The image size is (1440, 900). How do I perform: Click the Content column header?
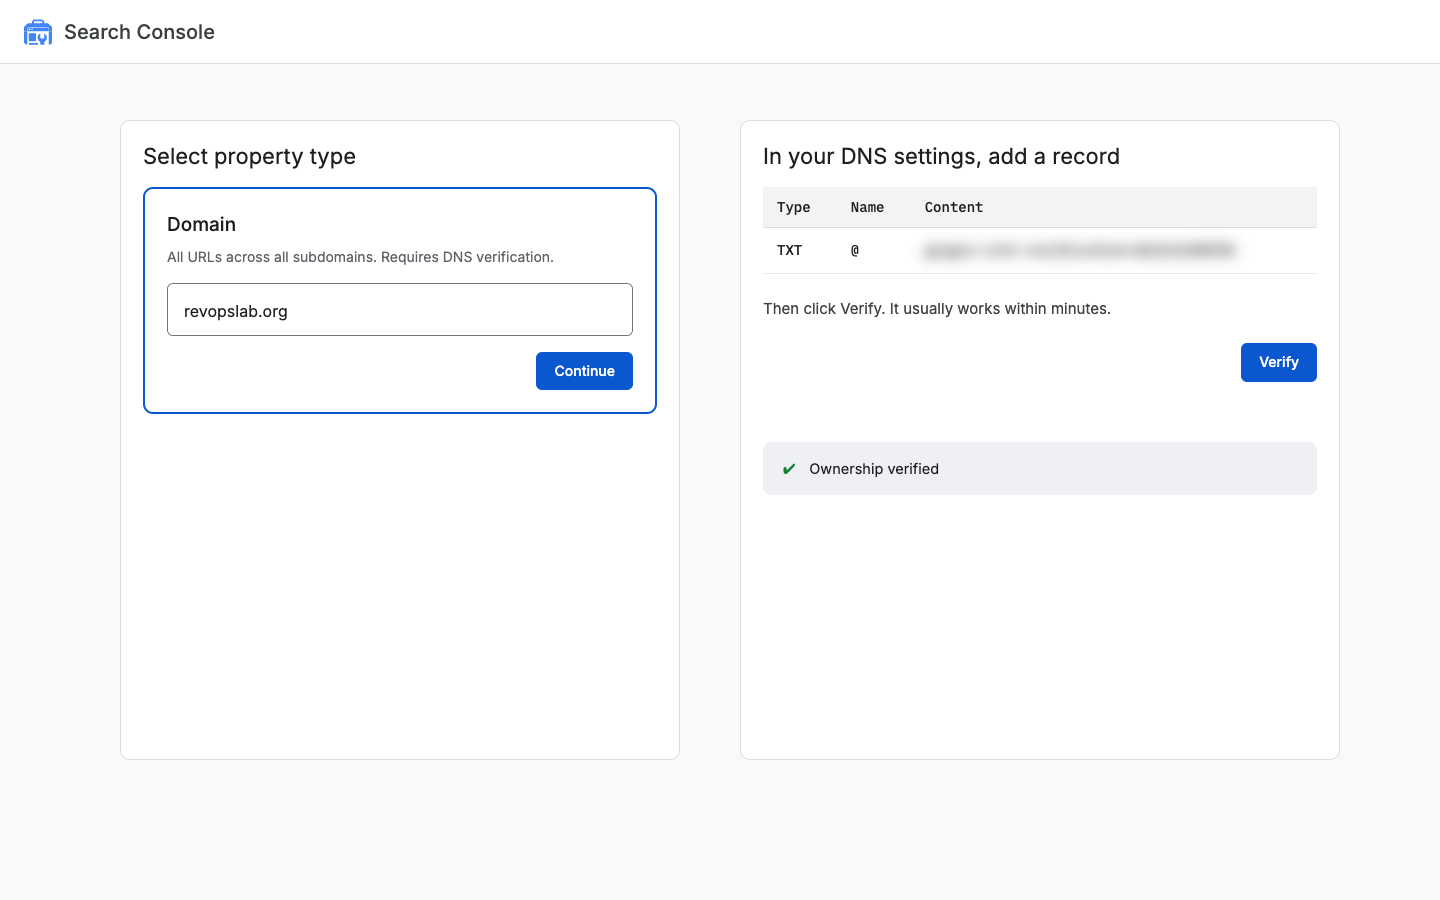pos(954,207)
